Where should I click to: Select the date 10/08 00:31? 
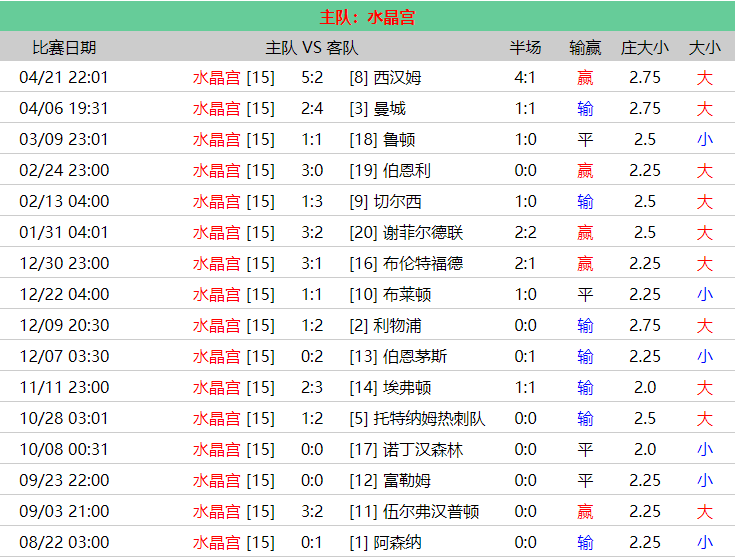(64, 449)
